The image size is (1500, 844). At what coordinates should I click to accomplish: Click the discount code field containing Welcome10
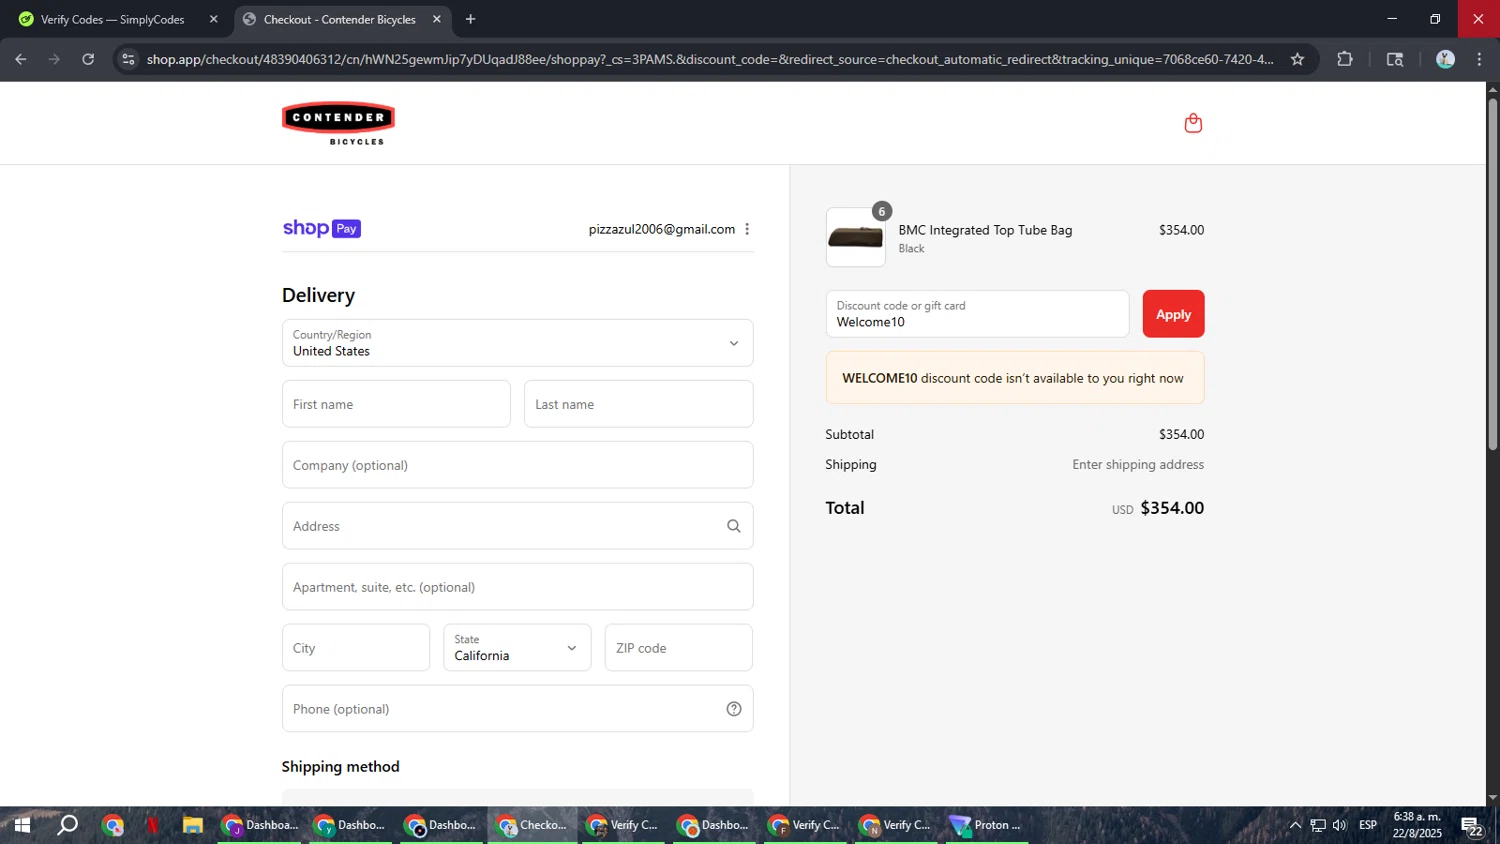click(x=977, y=314)
